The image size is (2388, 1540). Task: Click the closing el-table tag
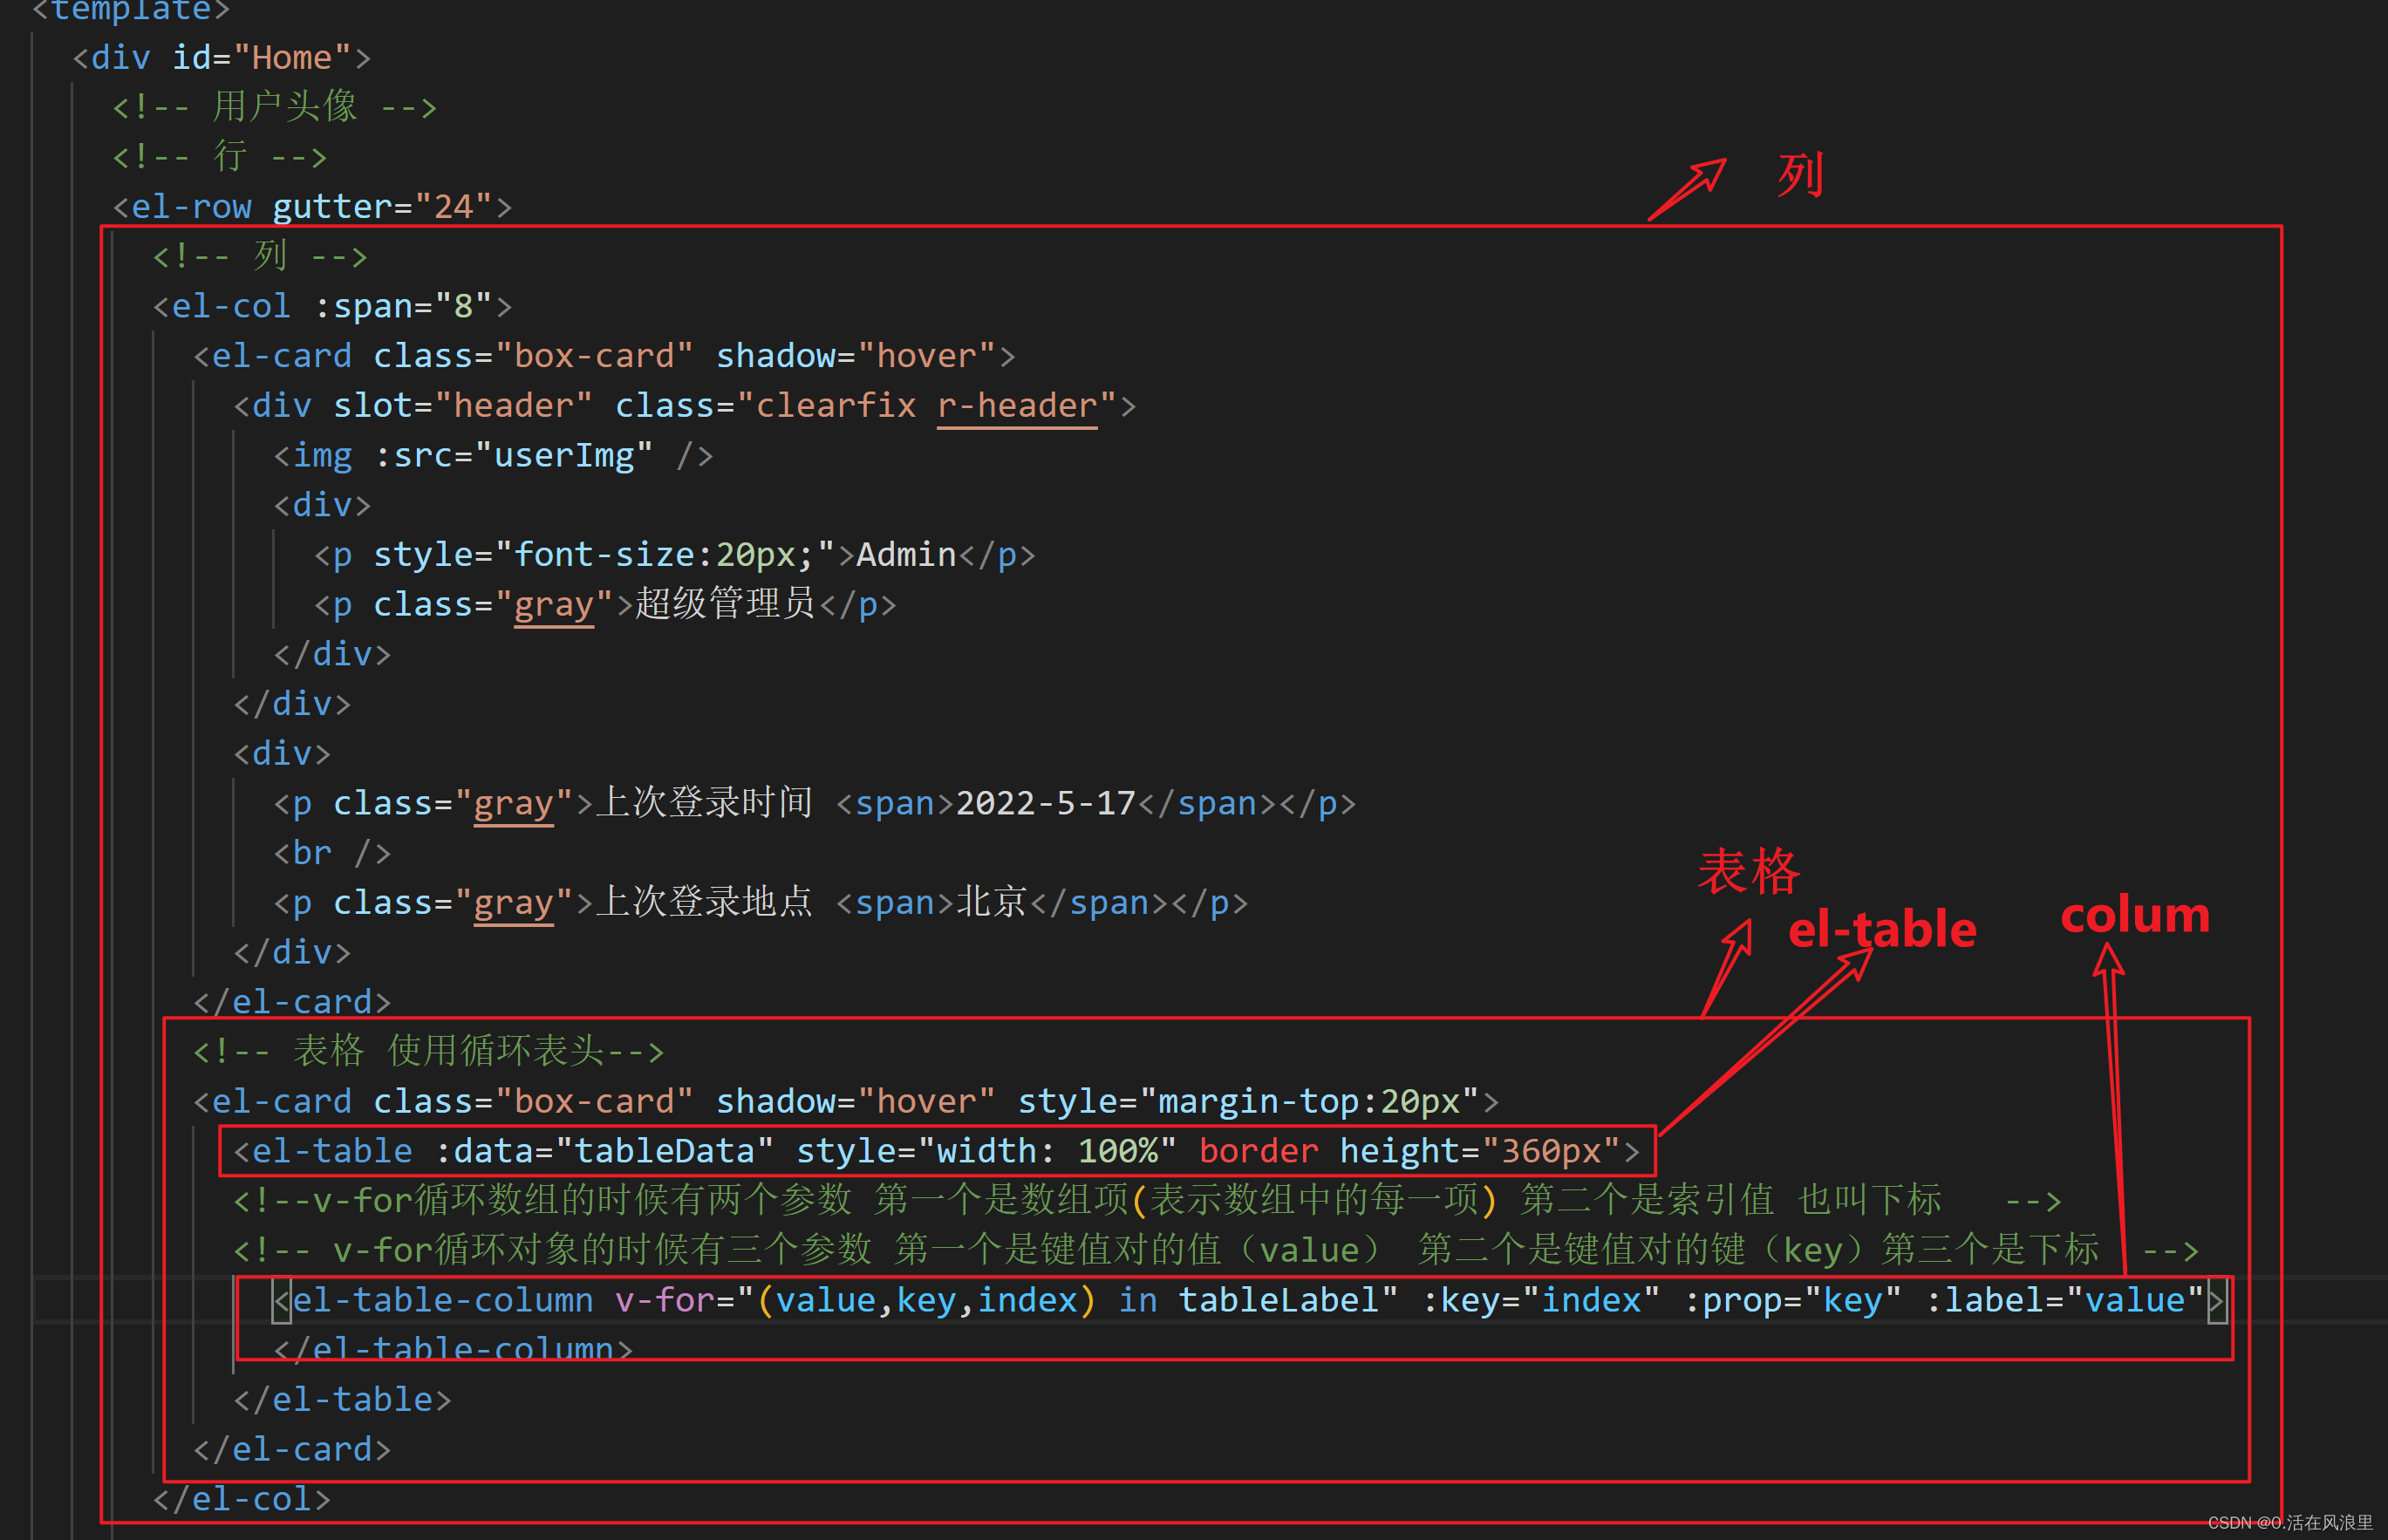coord(342,1400)
